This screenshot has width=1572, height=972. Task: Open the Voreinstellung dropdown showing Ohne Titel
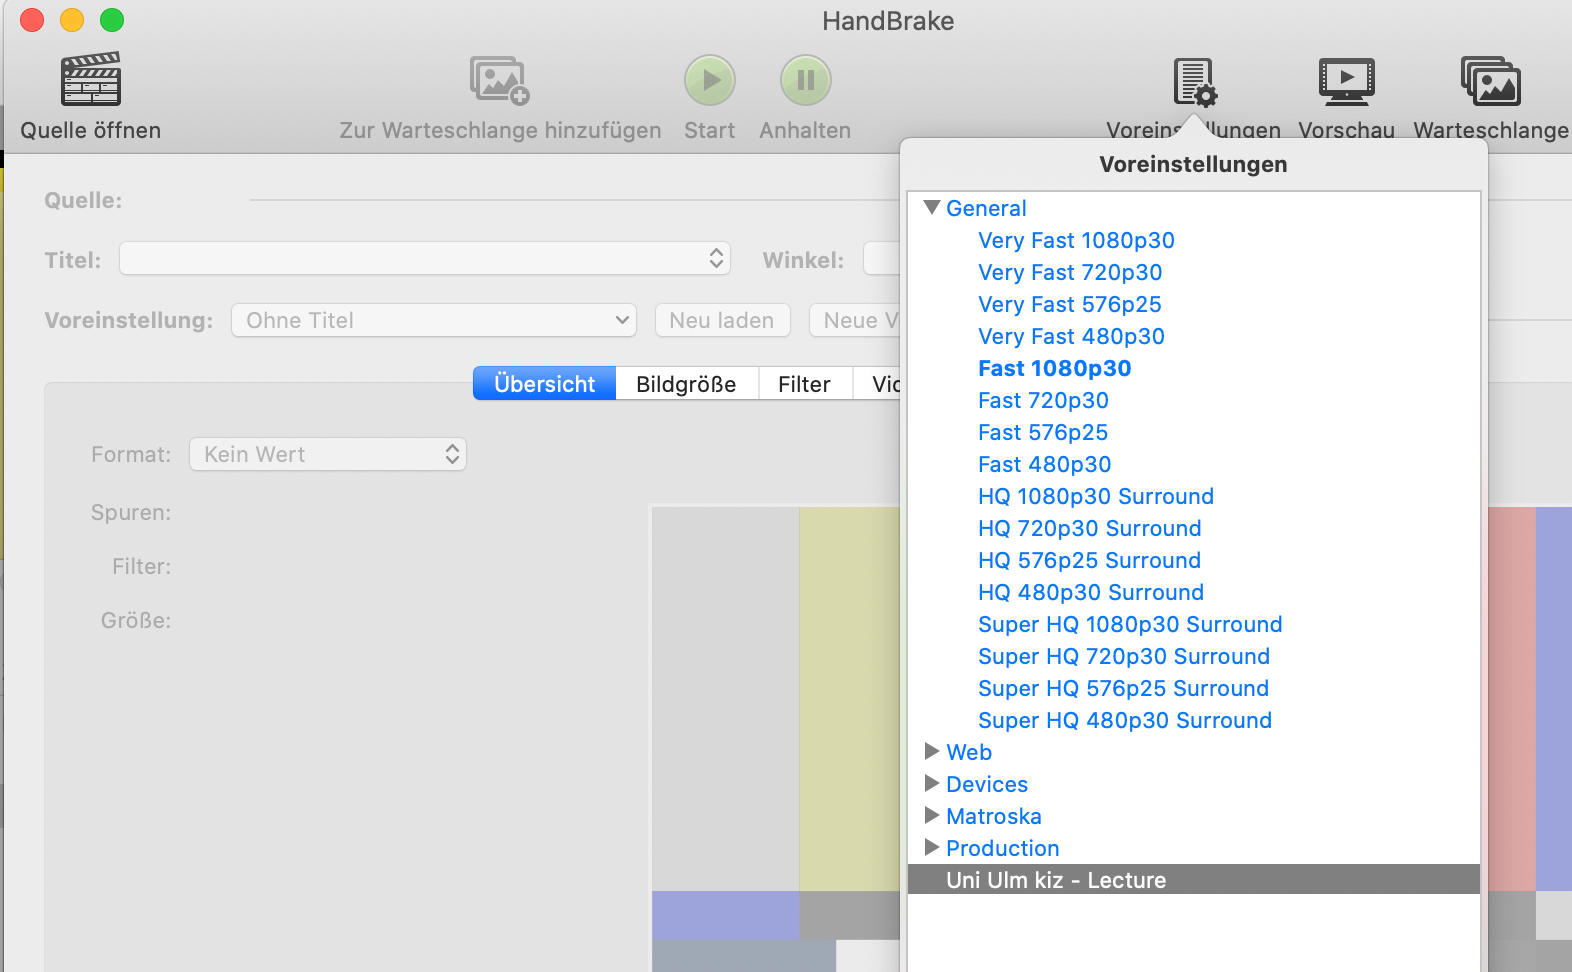click(434, 320)
